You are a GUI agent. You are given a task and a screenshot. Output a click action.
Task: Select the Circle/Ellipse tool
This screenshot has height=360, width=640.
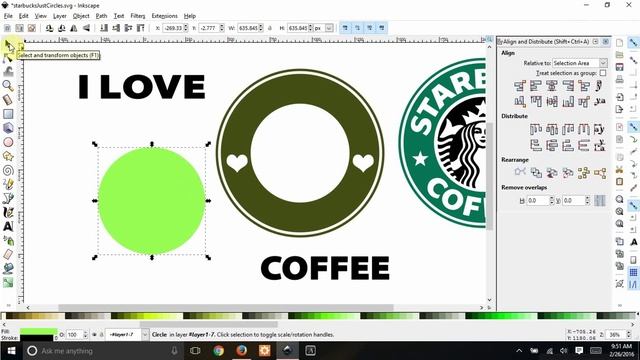click(8, 142)
